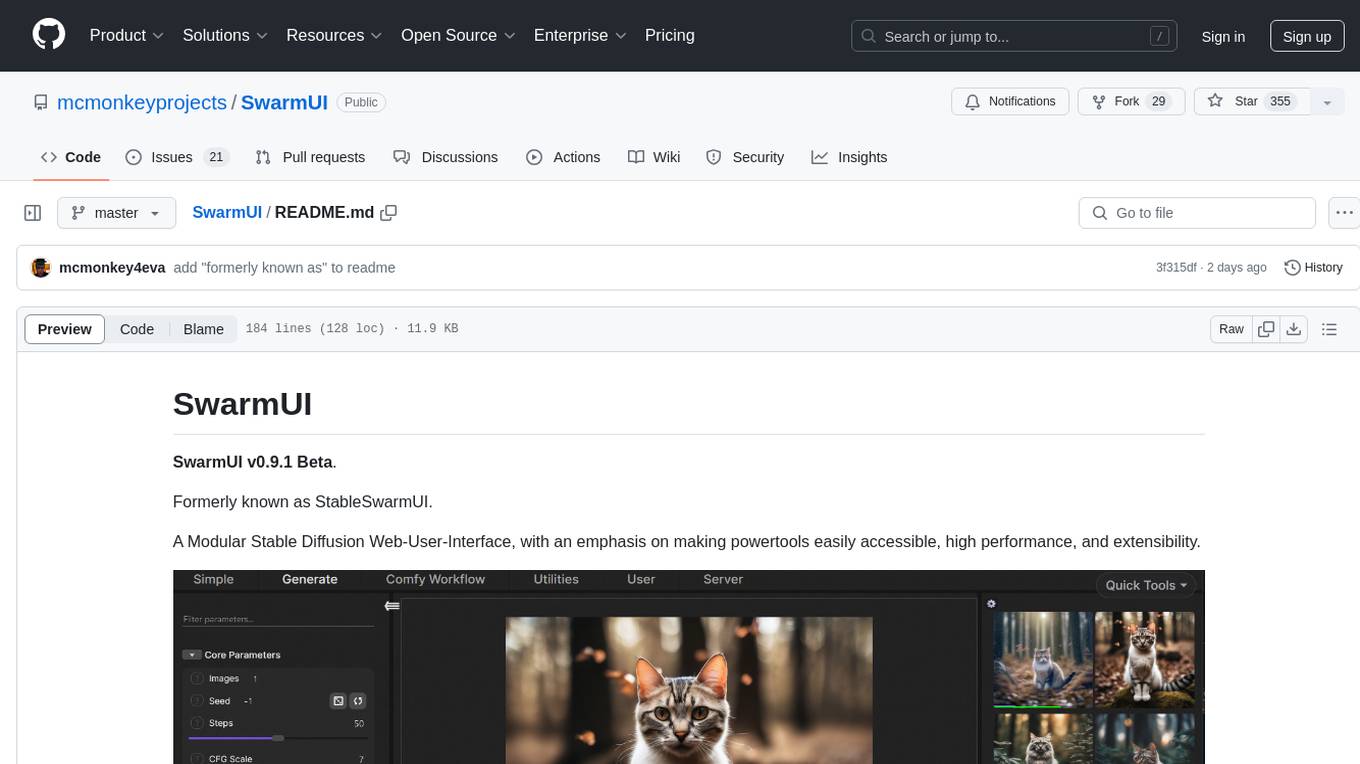The image size is (1360, 764).
Task: Open the master branch selector
Action: [116, 213]
